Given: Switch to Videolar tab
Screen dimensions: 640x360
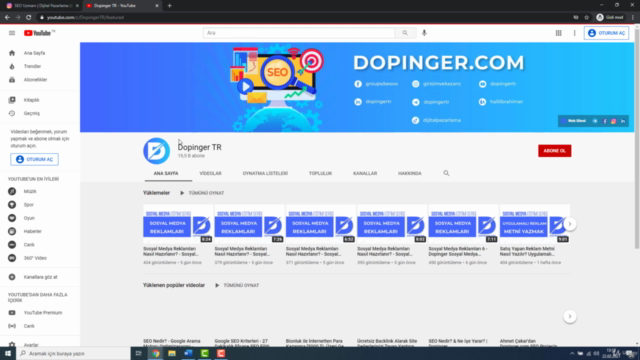Looking at the screenshot, I should pos(210,173).
